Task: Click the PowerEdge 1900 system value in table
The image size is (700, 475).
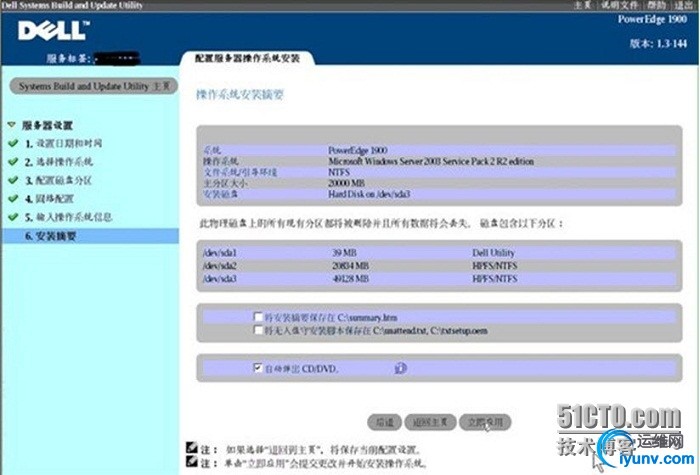Action: [x=358, y=150]
